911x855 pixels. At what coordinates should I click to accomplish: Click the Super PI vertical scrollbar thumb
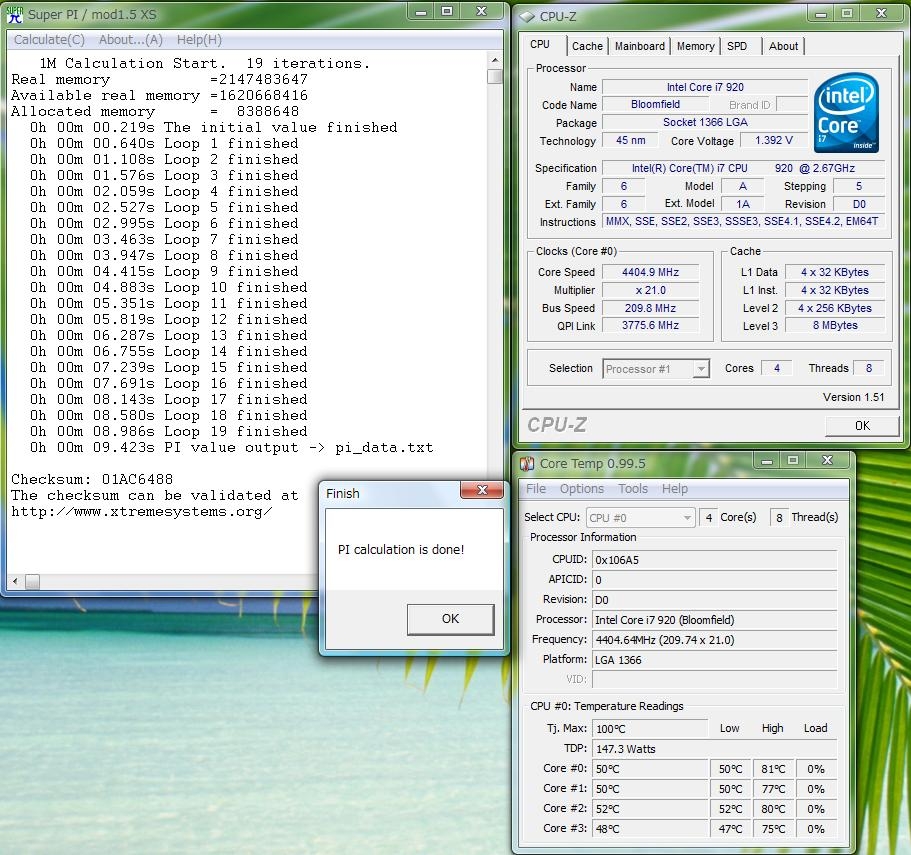pyautogui.click(x=495, y=77)
